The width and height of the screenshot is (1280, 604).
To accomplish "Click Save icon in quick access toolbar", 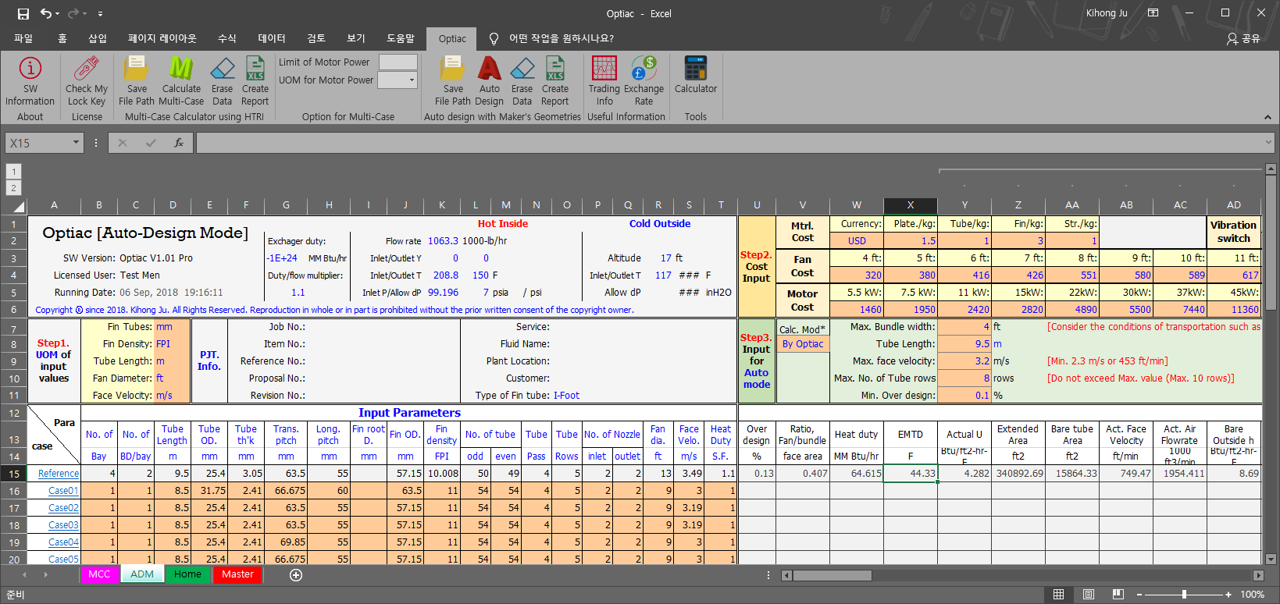I will click(x=22, y=13).
